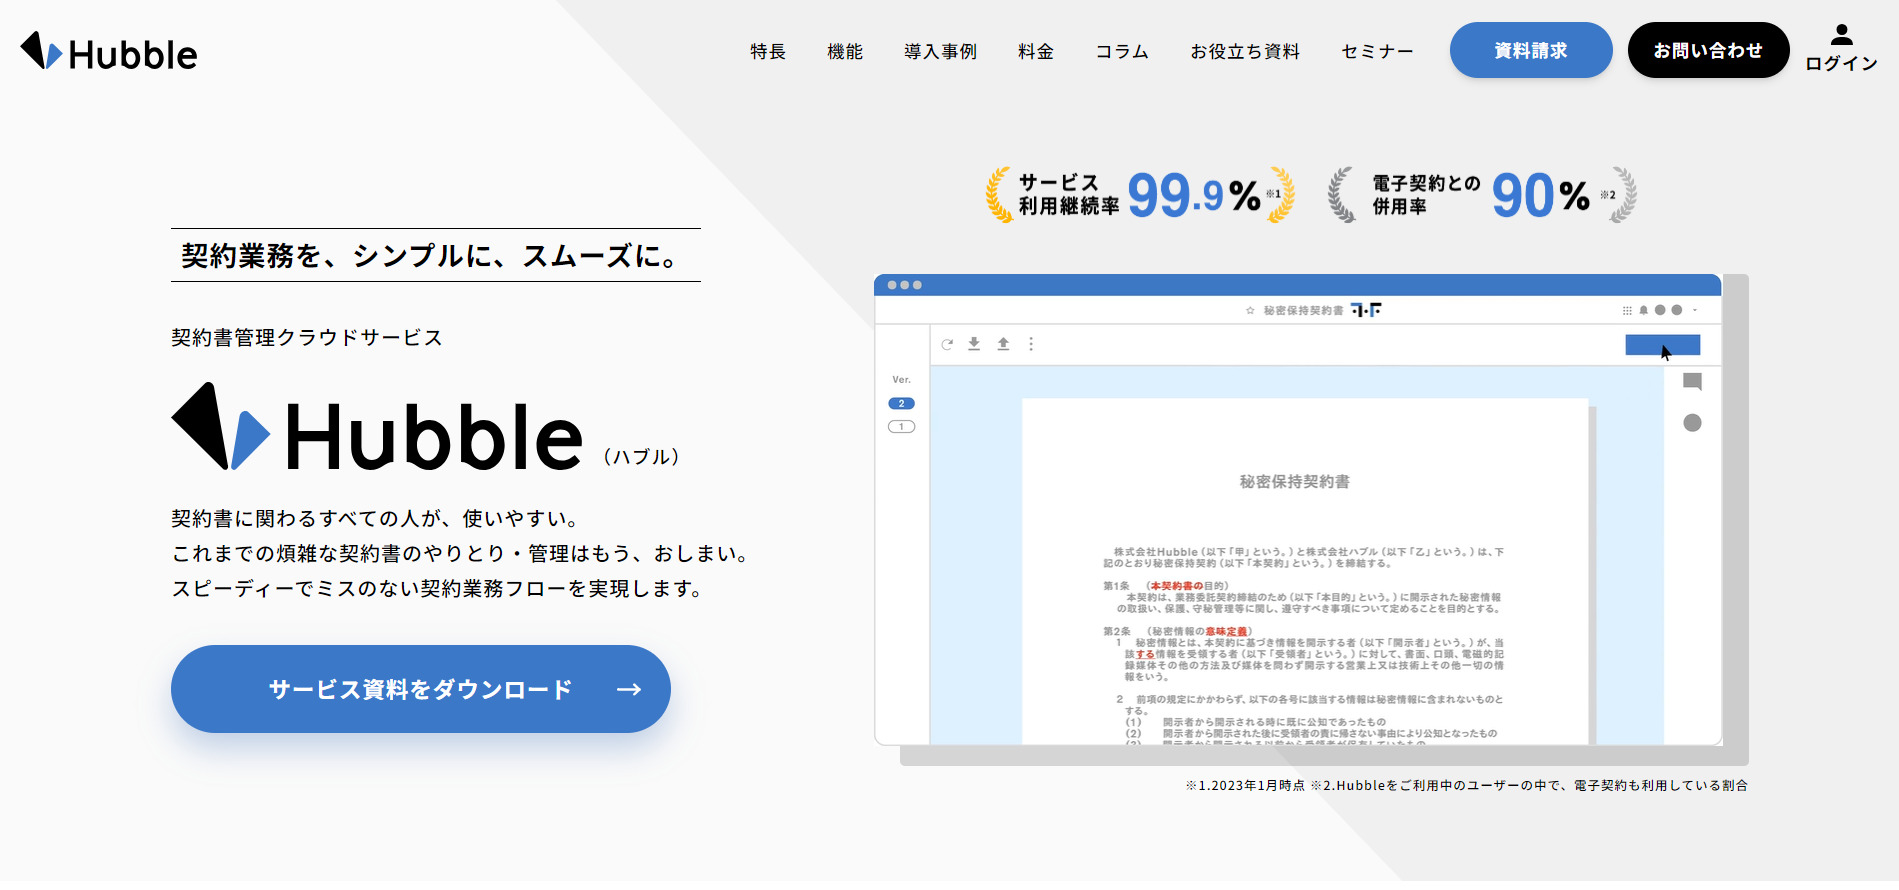Click the 資料請求 button
This screenshot has width=1899, height=890.
click(1531, 50)
